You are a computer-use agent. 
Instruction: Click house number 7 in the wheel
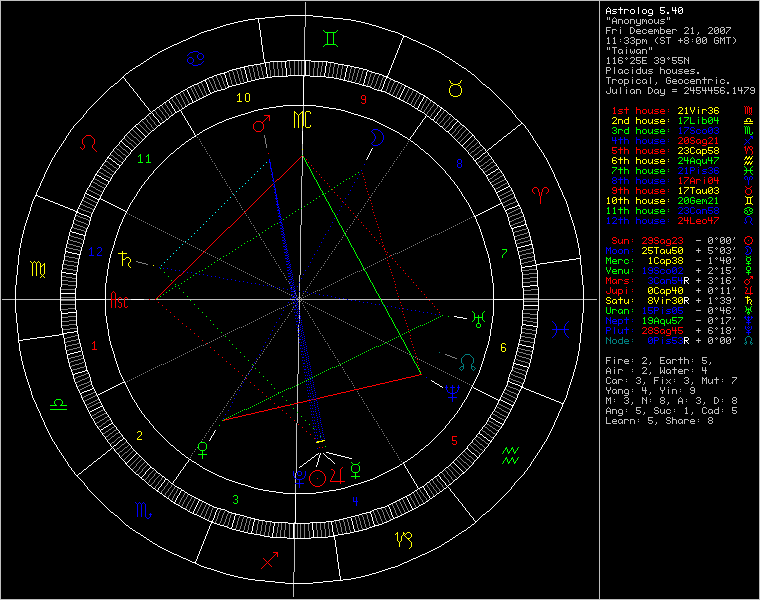pos(504,253)
